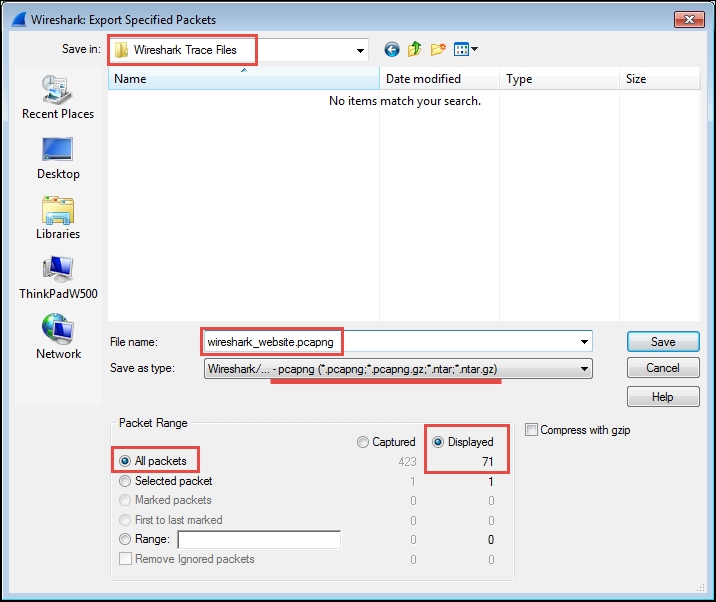Click the File name input field
This screenshot has width=716, height=602.
coord(398,342)
